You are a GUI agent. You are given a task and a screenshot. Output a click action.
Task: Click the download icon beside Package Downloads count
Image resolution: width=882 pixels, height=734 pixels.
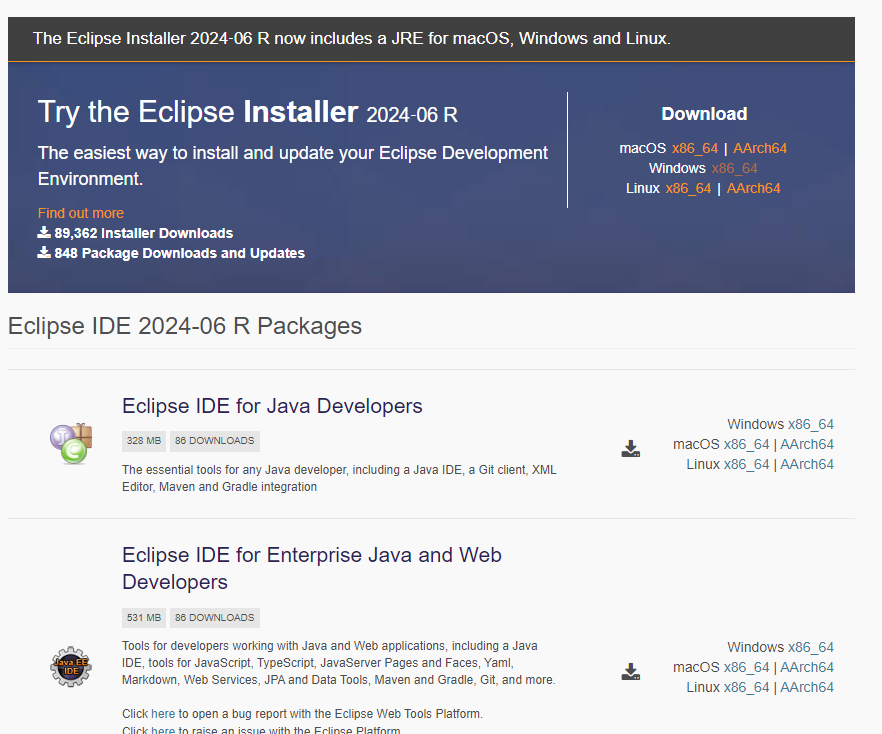pos(44,253)
